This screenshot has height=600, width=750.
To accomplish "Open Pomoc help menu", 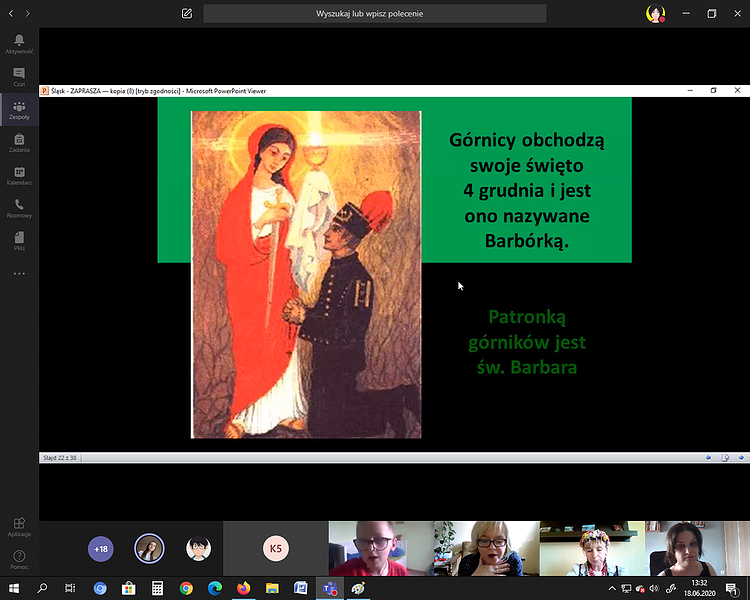I will pyautogui.click(x=19, y=560).
